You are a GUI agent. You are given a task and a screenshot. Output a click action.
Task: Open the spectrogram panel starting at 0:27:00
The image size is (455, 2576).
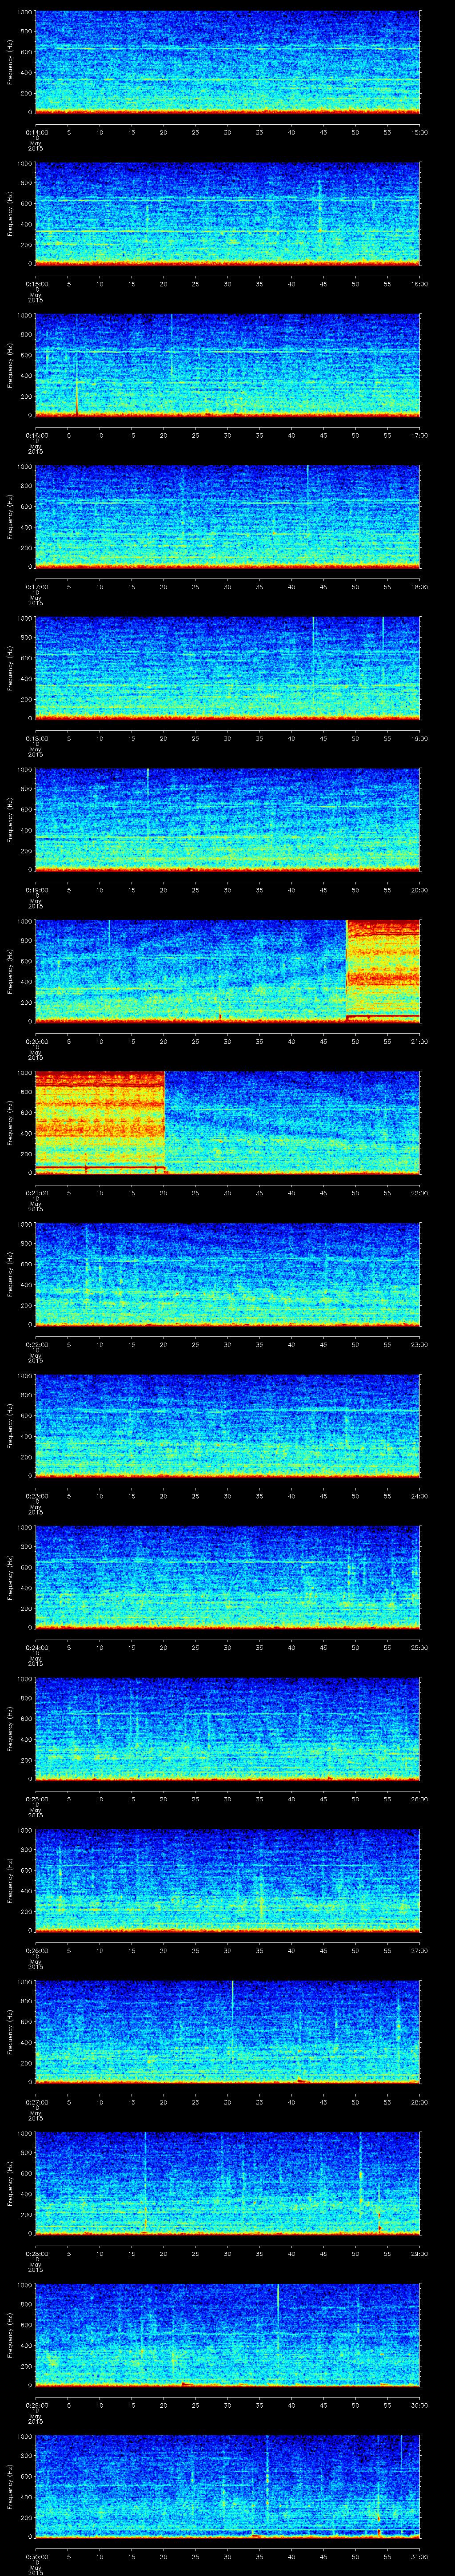[227, 2032]
